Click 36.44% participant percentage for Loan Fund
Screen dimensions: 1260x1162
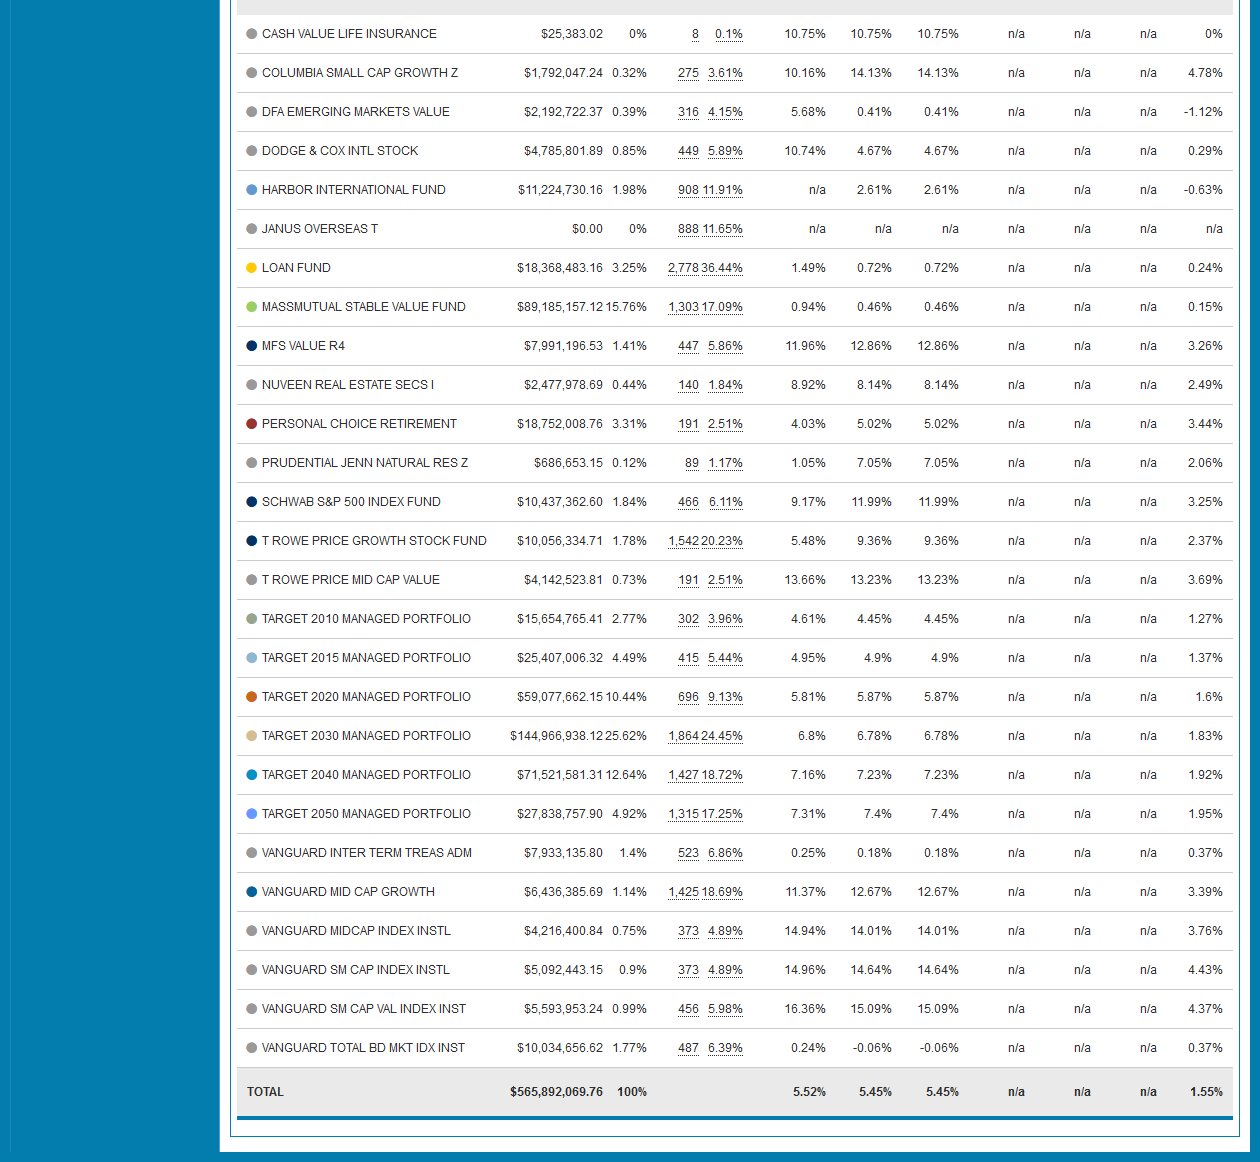pos(722,268)
